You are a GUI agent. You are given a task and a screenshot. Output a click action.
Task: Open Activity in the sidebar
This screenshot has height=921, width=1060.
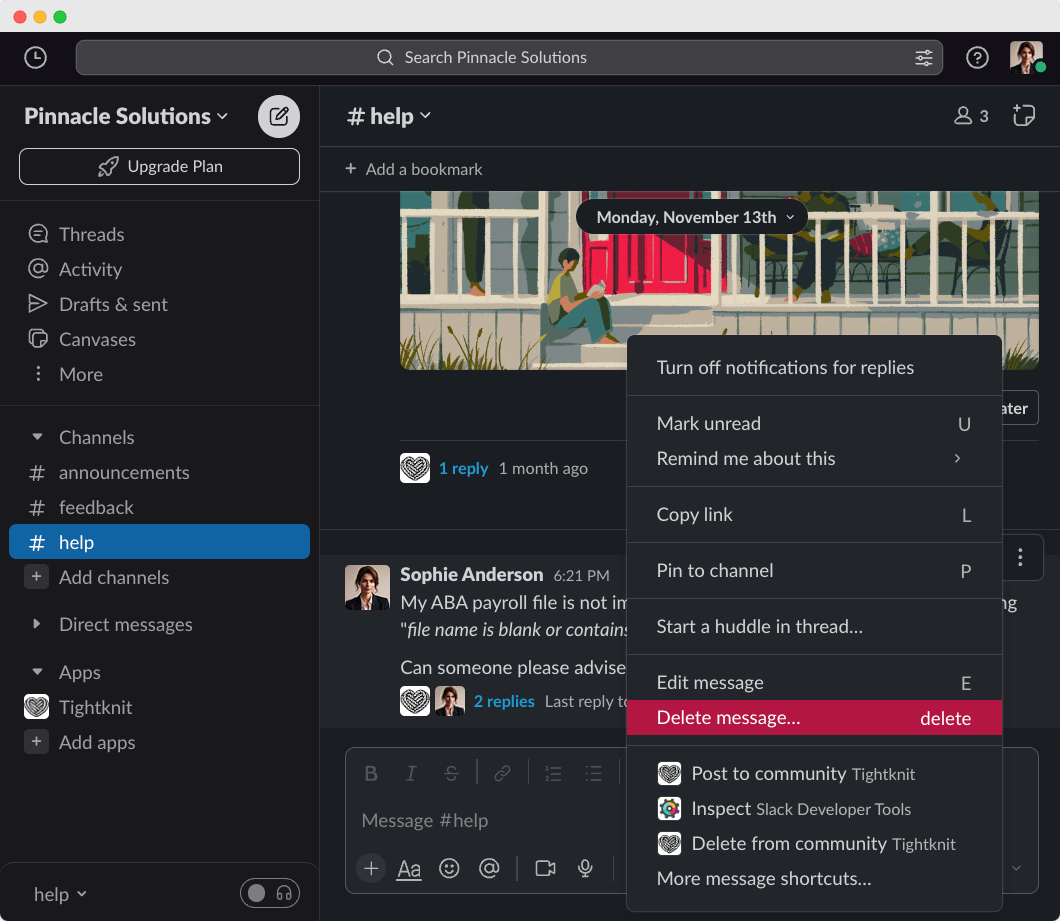click(x=91, y=269)
